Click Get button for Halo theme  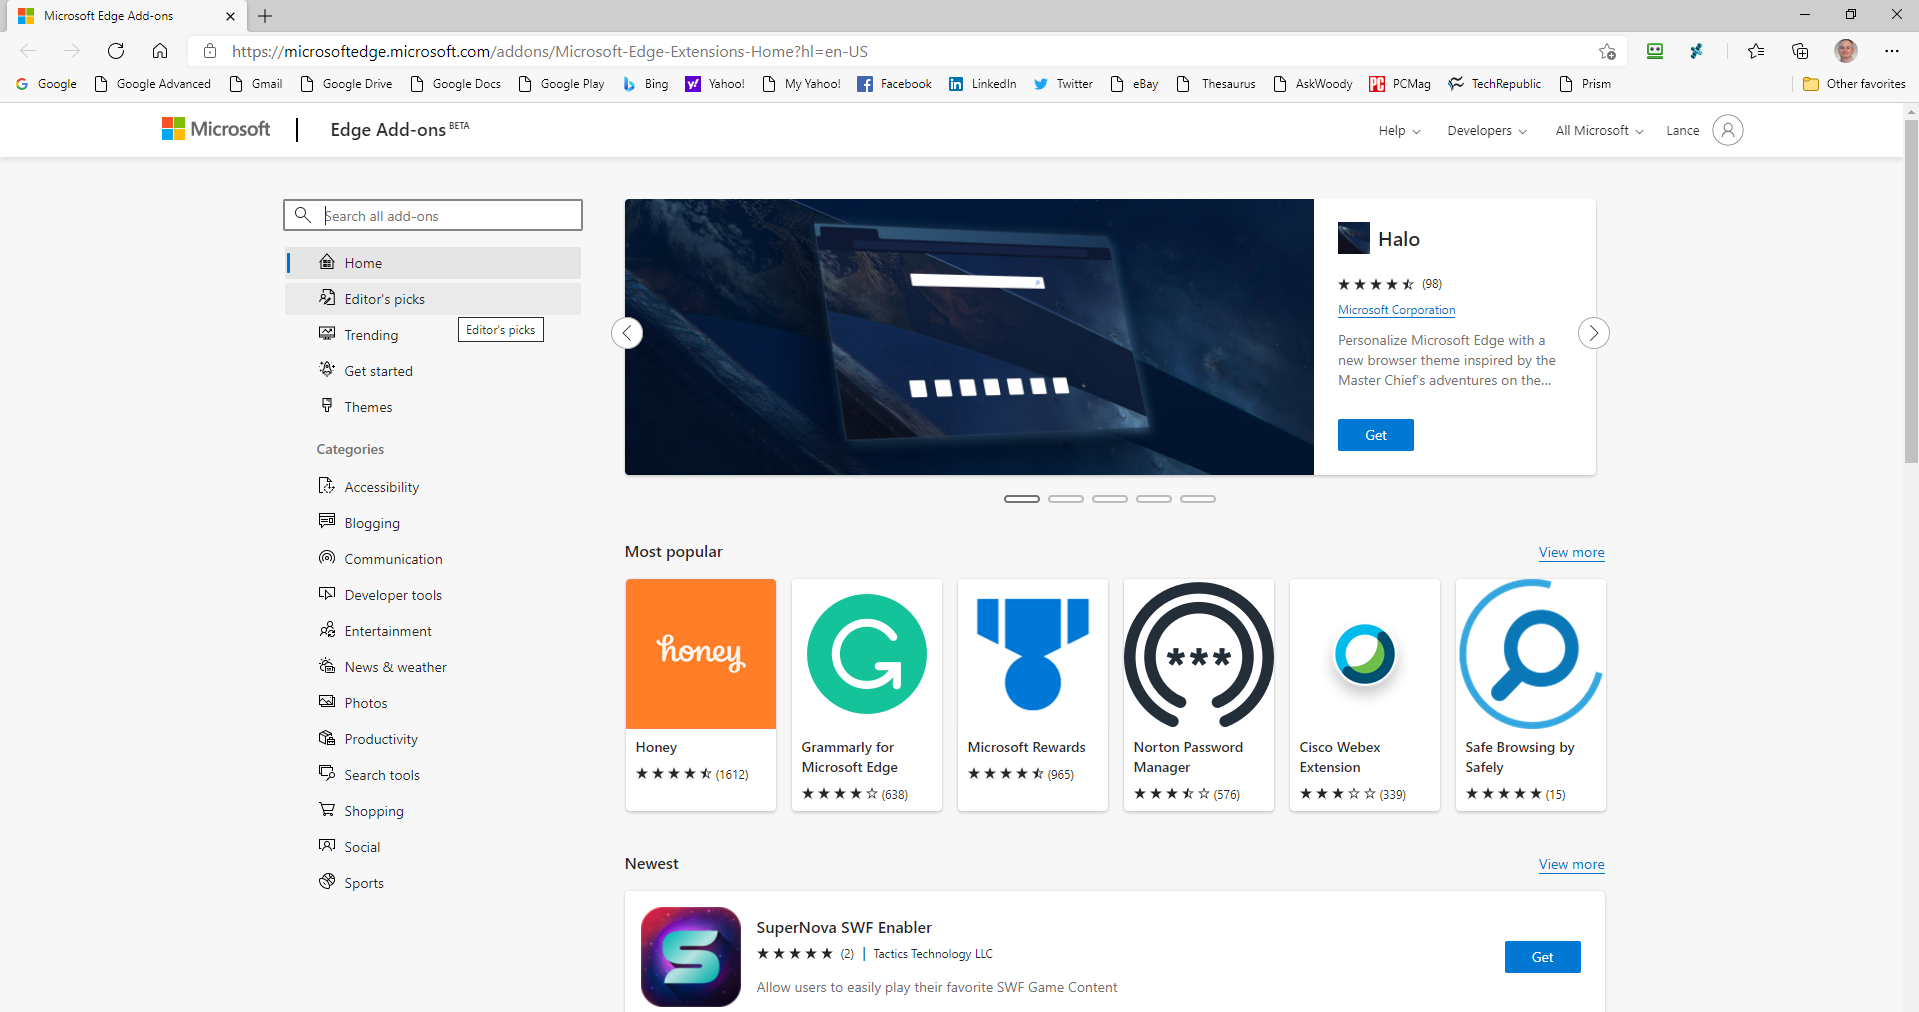coord(1375,435)
